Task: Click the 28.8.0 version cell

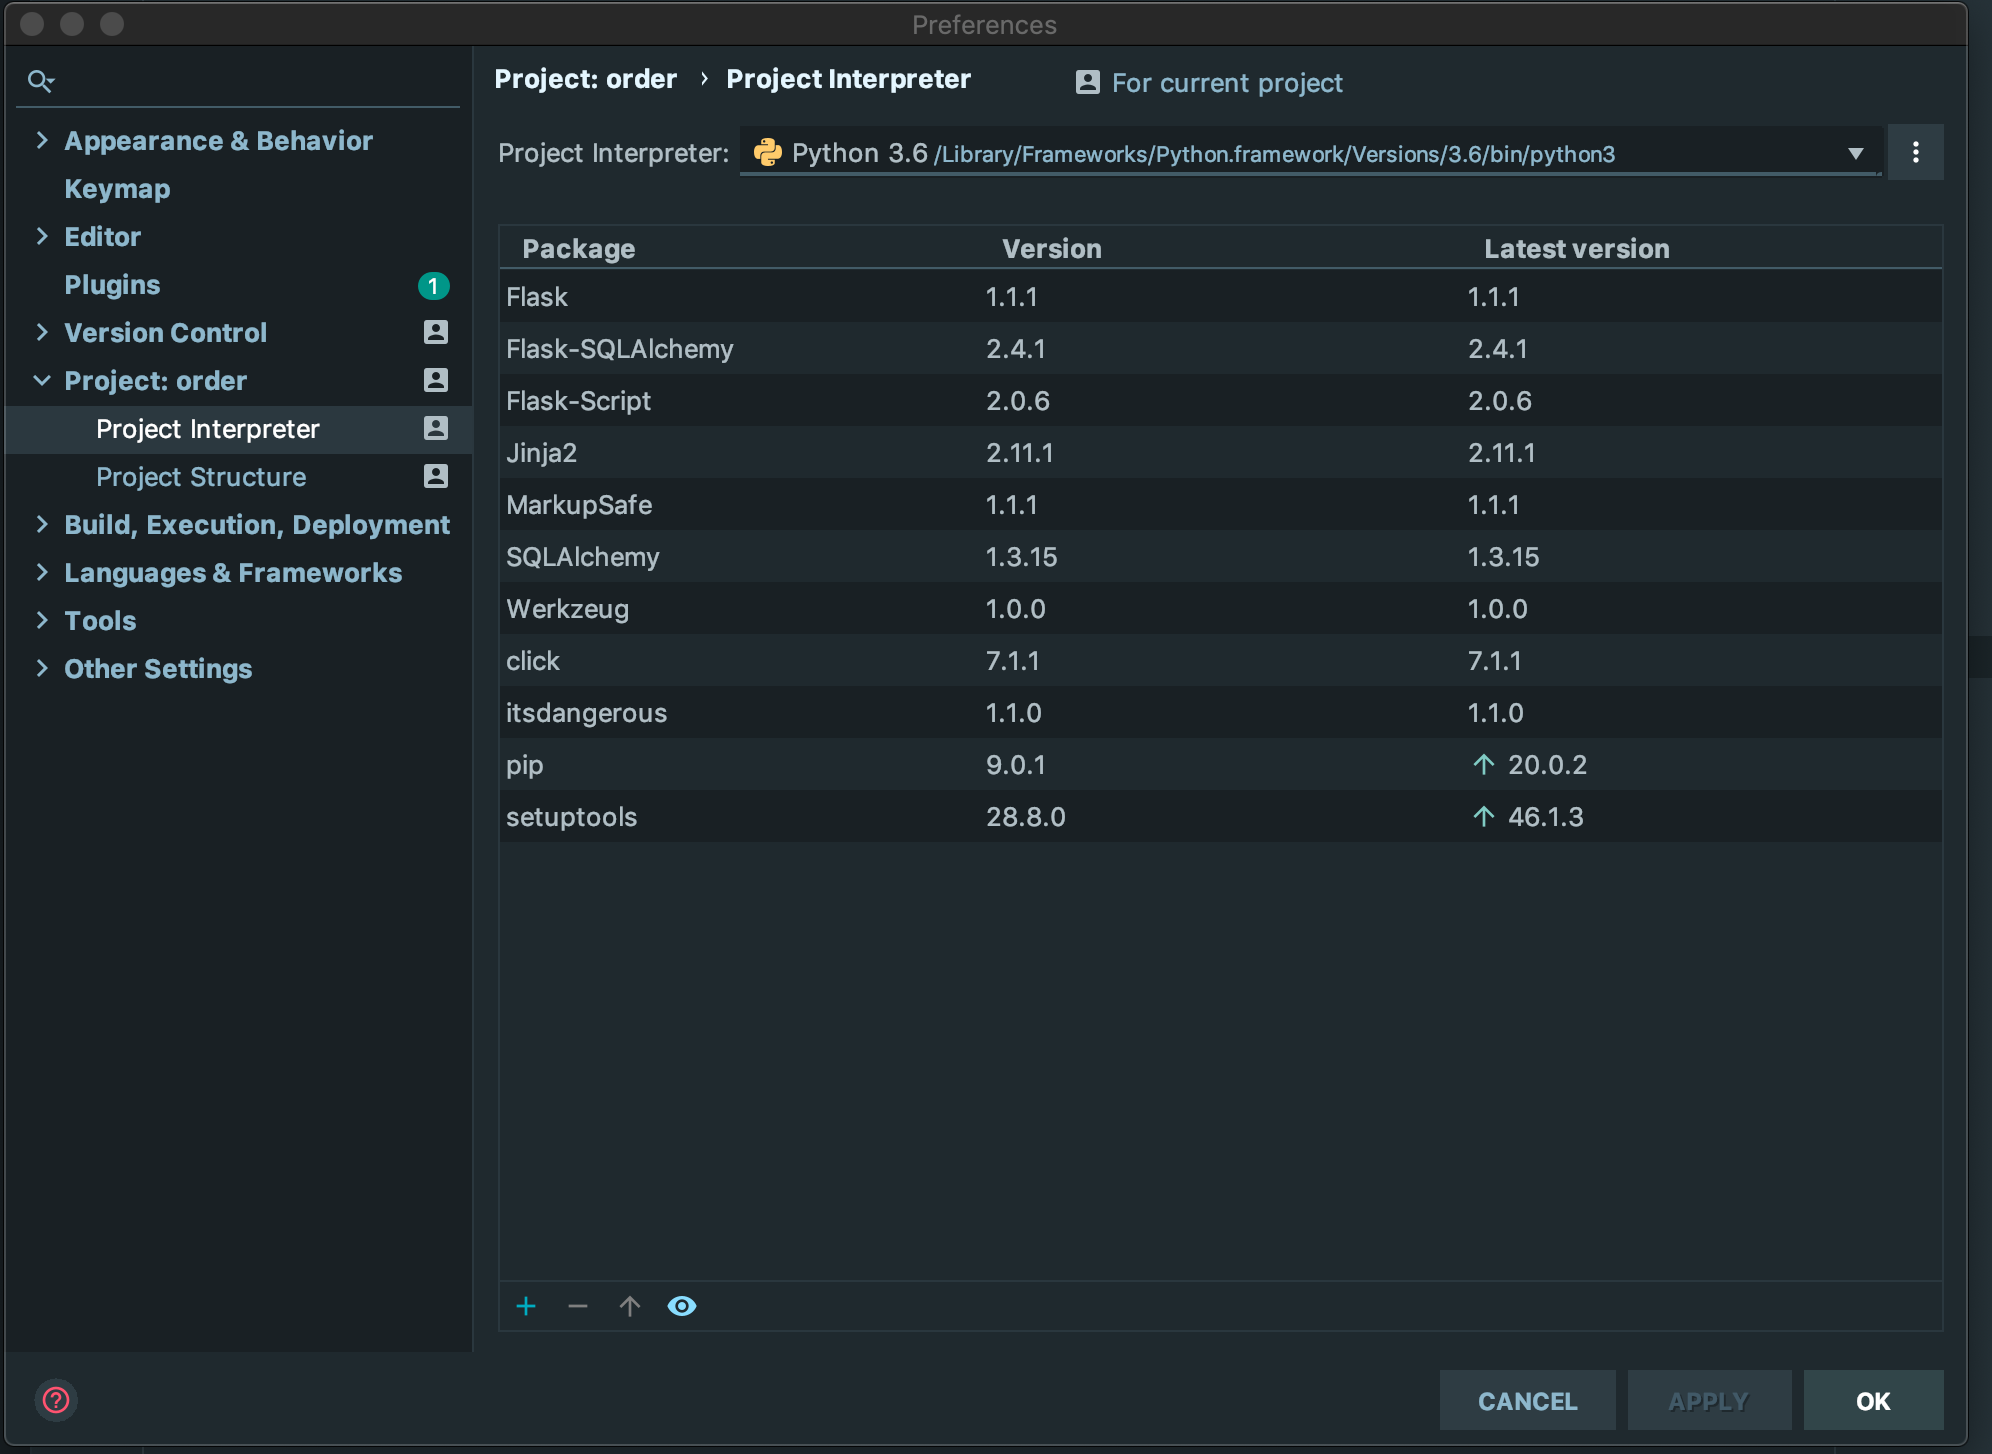Action: click(1026, 817)
